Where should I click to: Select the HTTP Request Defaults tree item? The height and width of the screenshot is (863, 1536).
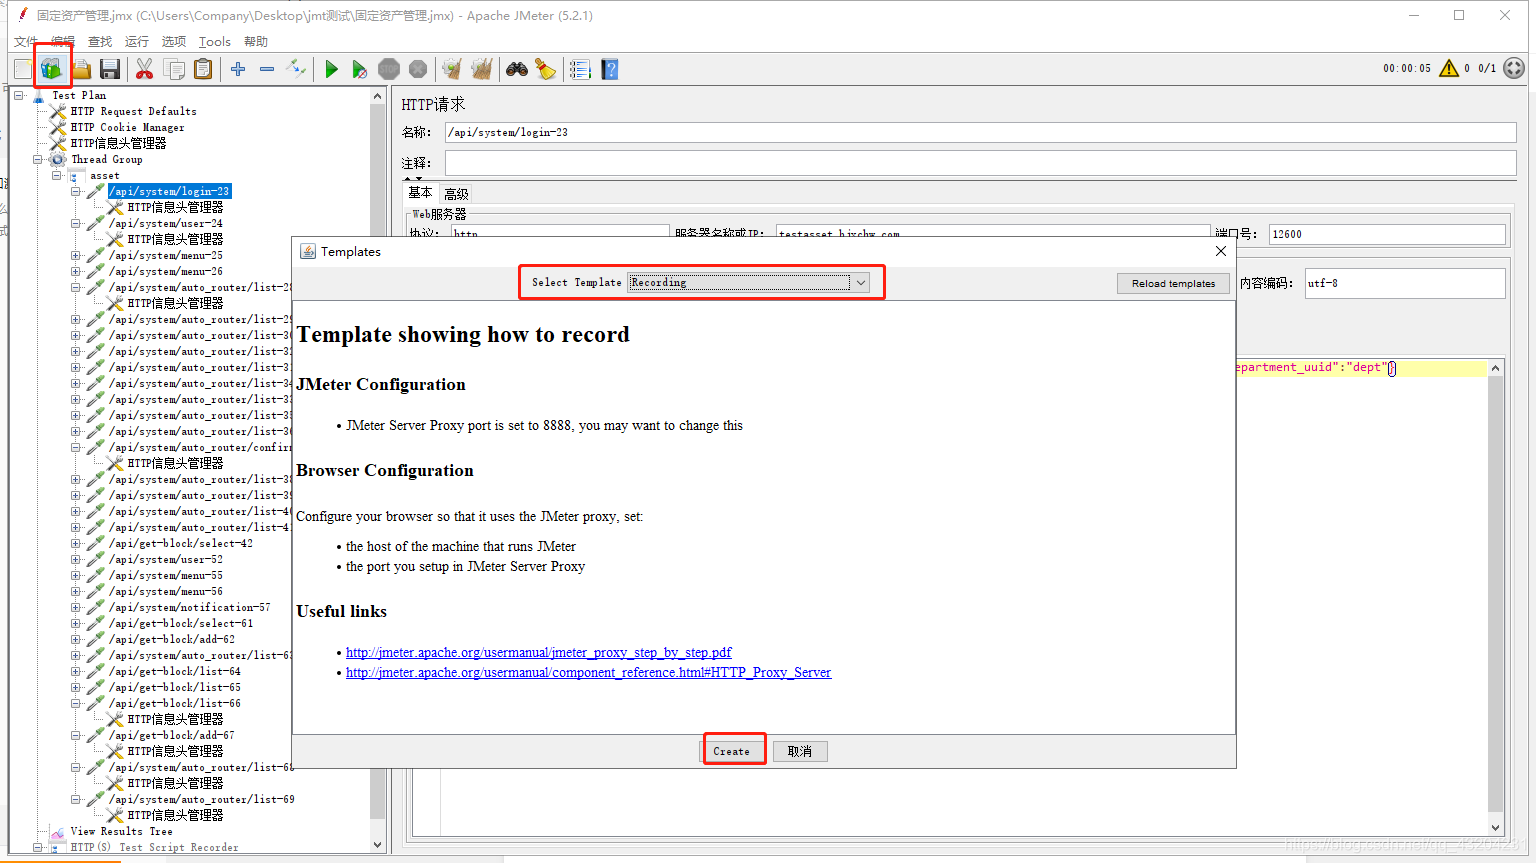(133, 111)
